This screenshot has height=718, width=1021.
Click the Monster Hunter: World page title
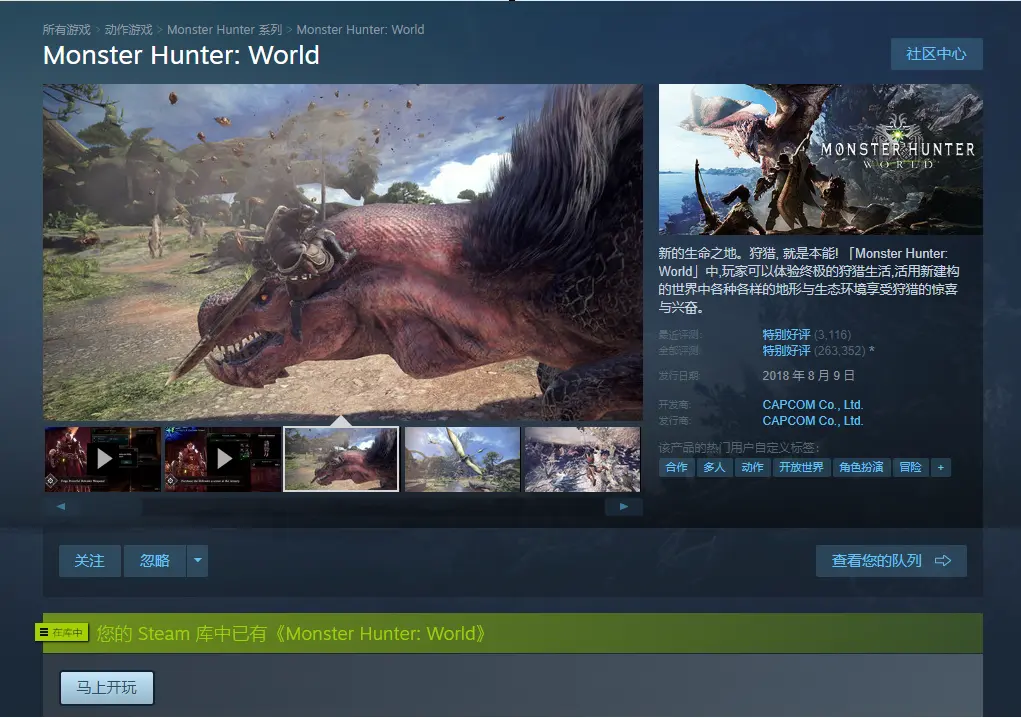[181, 55]
